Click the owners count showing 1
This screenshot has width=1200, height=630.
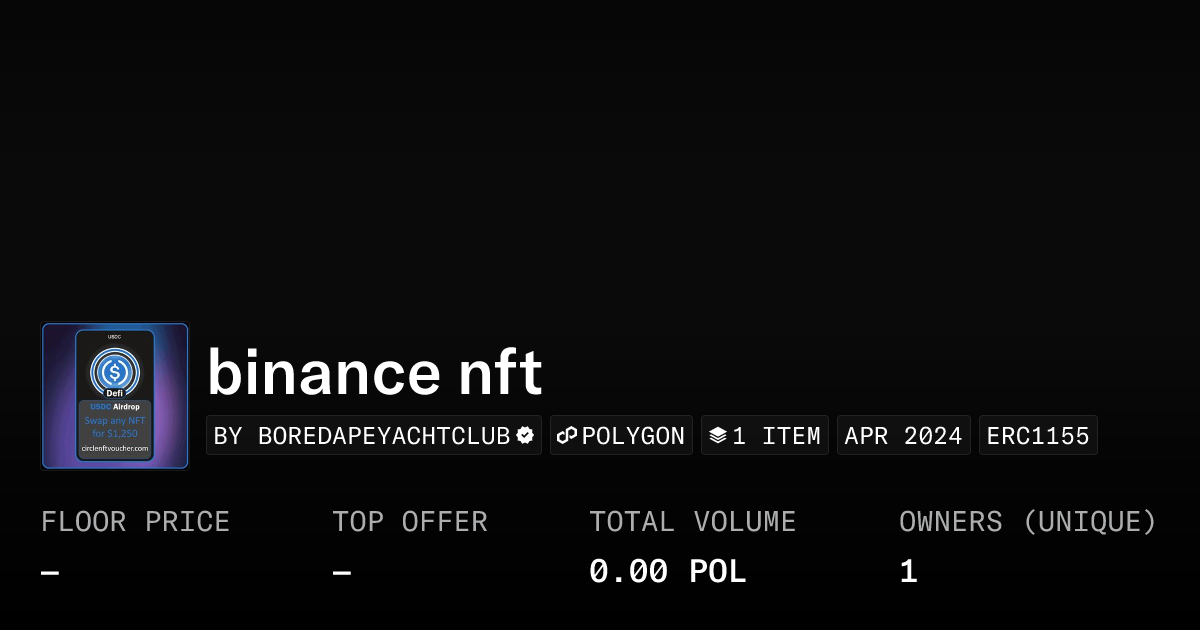907,570
